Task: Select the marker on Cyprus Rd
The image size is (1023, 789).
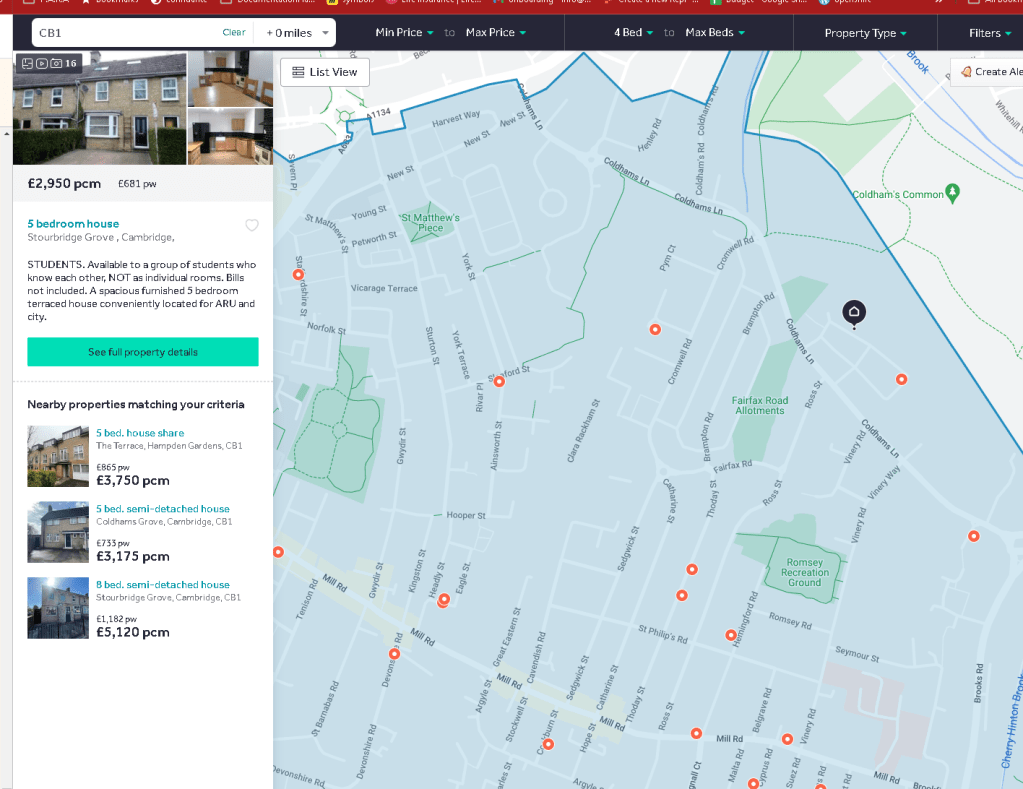Action: [754, 783]
